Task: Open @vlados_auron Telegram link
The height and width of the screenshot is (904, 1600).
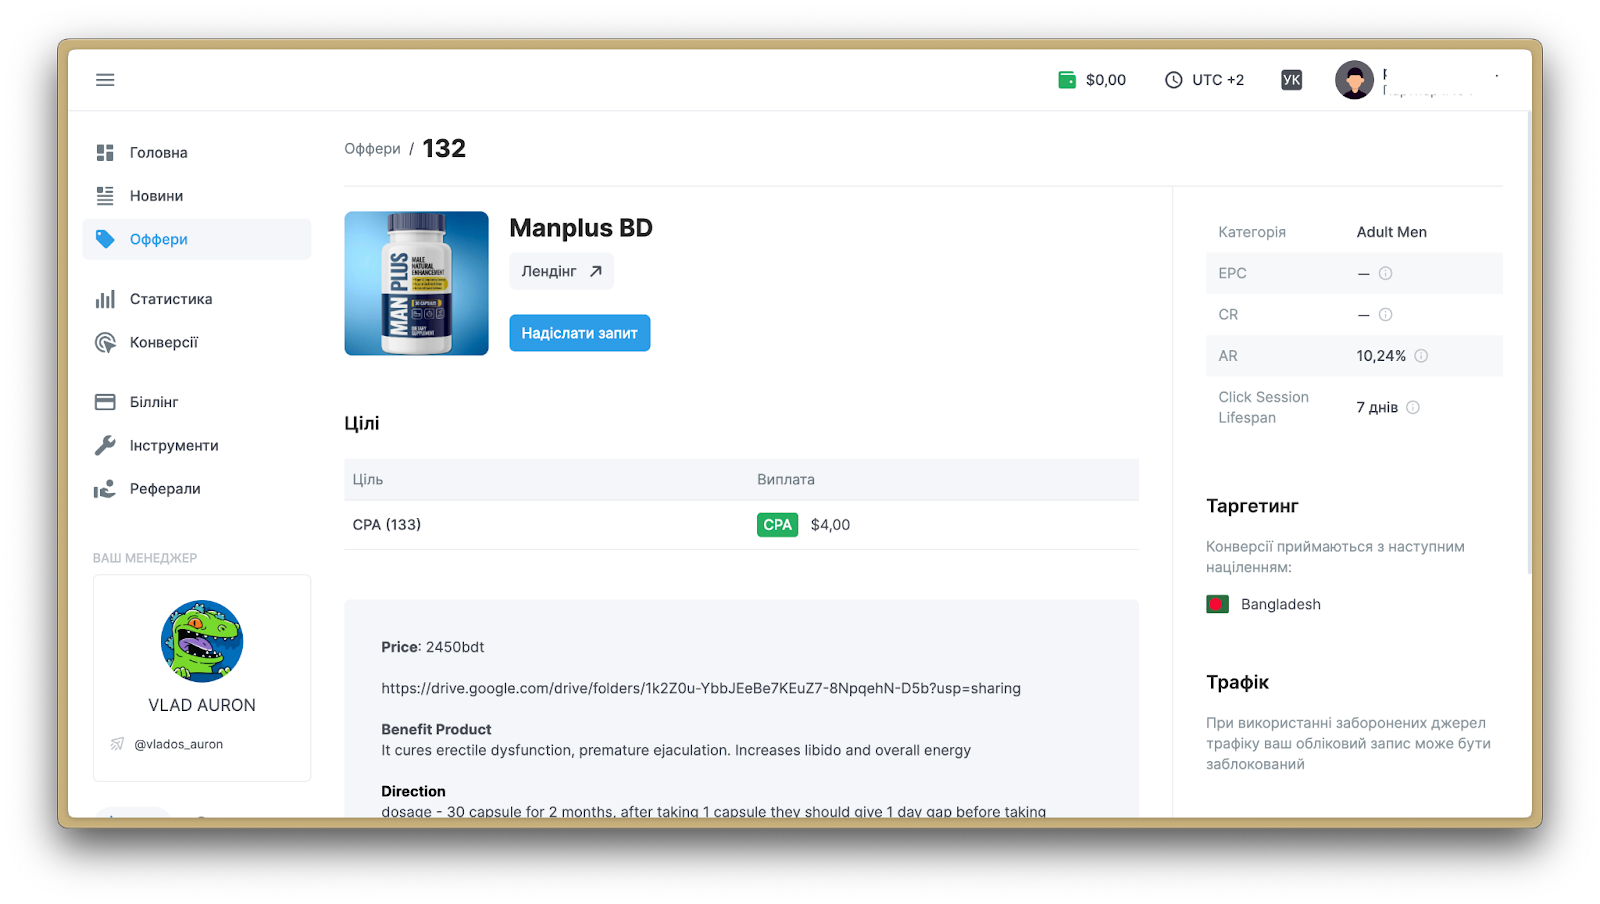Action: tap(179, 744)
